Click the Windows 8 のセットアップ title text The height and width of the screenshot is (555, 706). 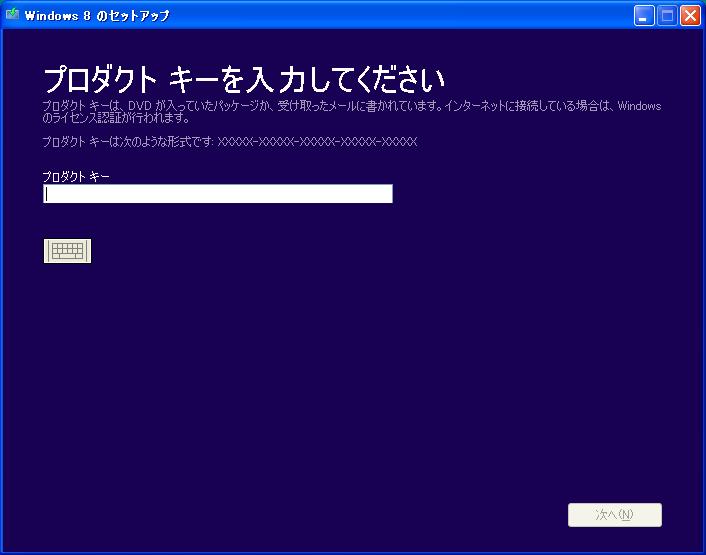(97, 16)
